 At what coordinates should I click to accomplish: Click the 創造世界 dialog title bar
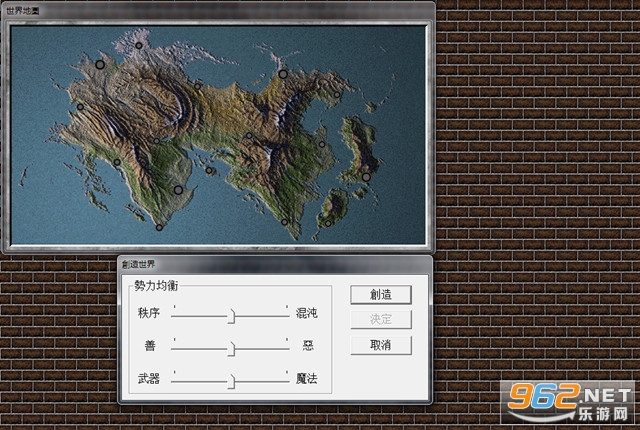pyautogui.click(x=275, y=264)
